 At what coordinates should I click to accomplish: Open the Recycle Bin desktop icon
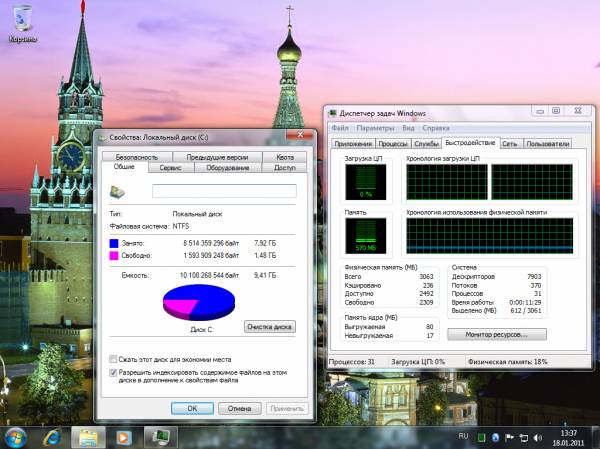click(22, 23)
